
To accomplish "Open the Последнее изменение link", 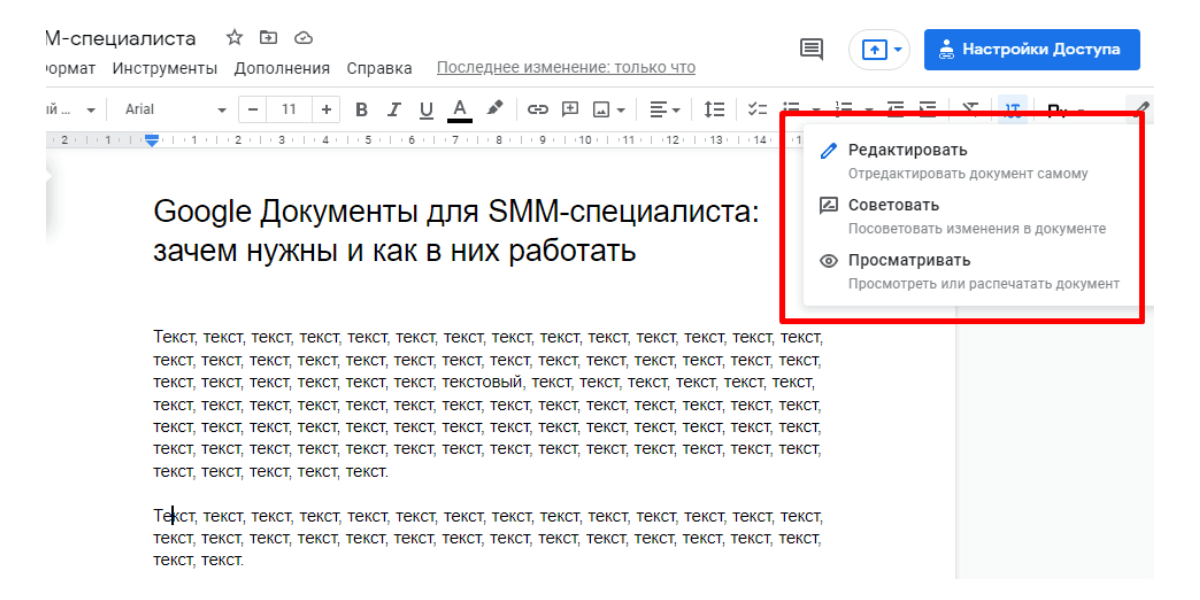I will pyautogui.click(x=566, y=68).
